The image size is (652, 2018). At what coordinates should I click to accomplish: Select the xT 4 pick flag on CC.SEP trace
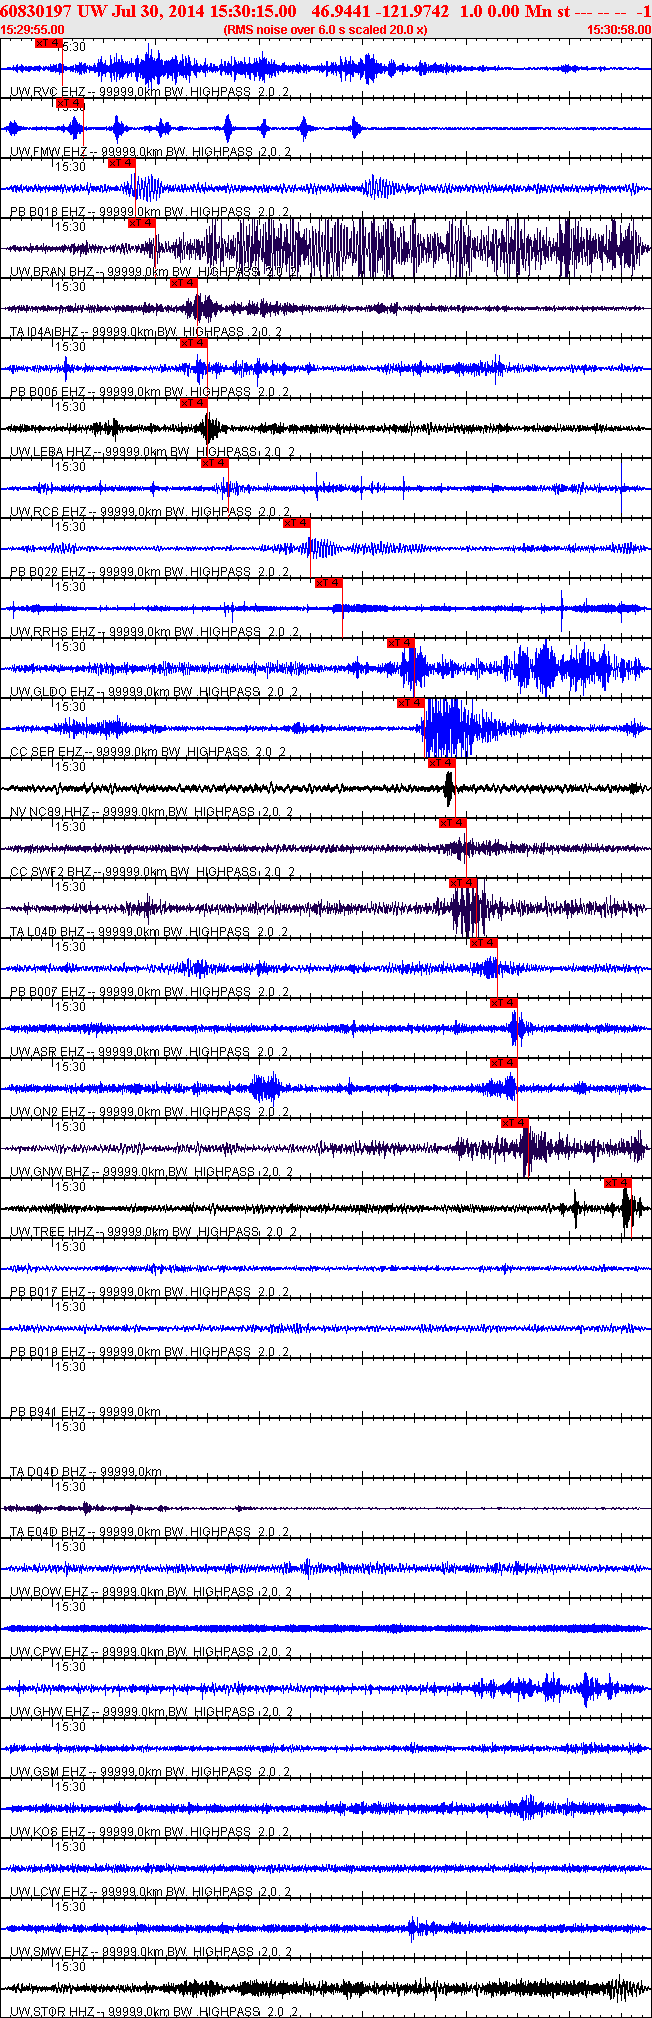tap(411, 703)
